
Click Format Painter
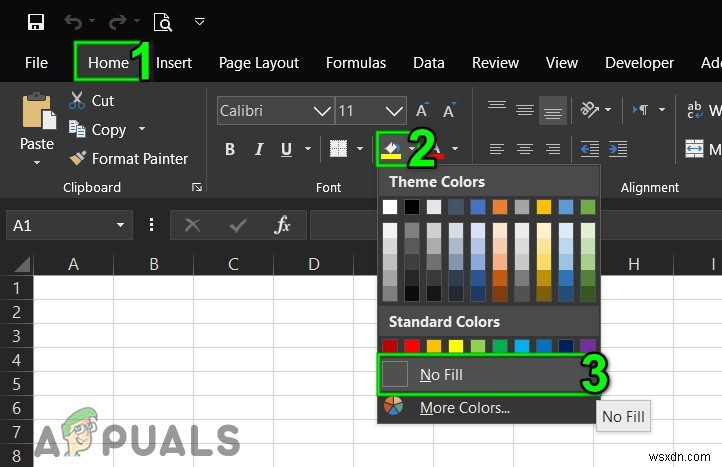pos(128,158)
